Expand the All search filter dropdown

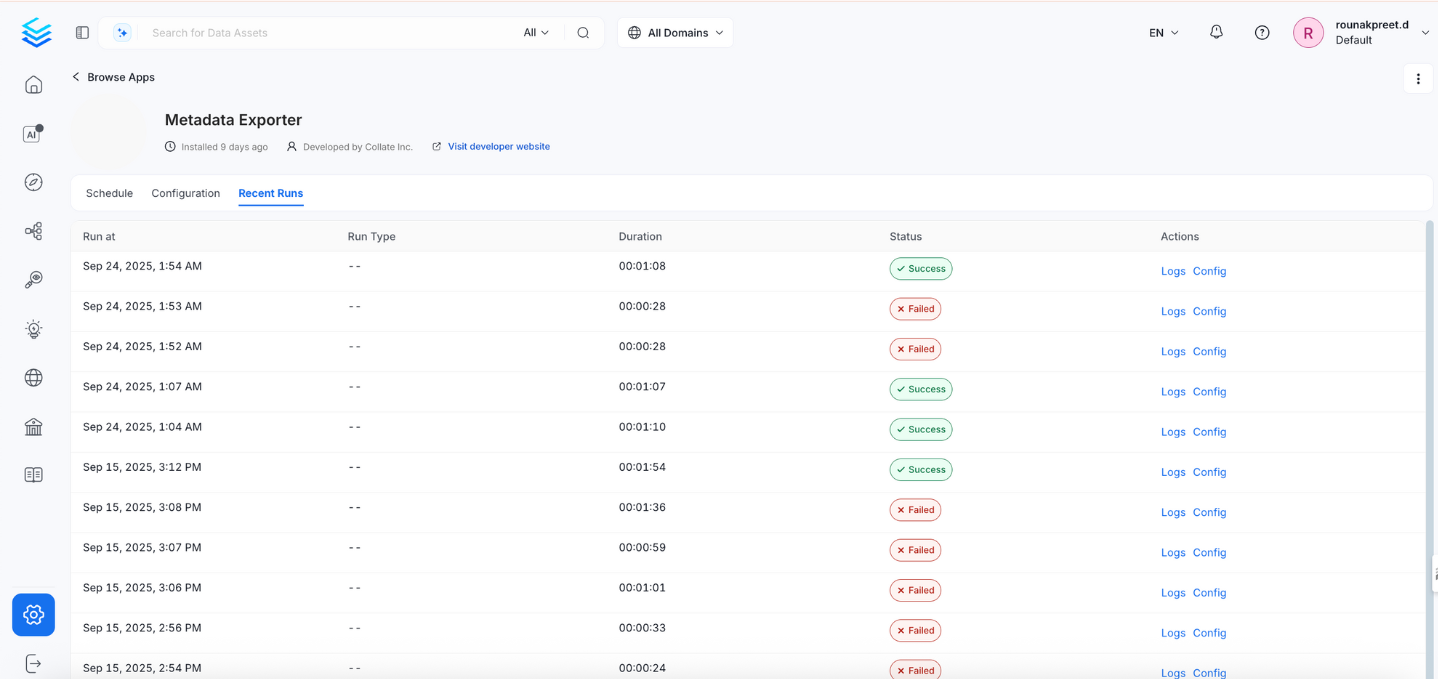coord(536,32)
